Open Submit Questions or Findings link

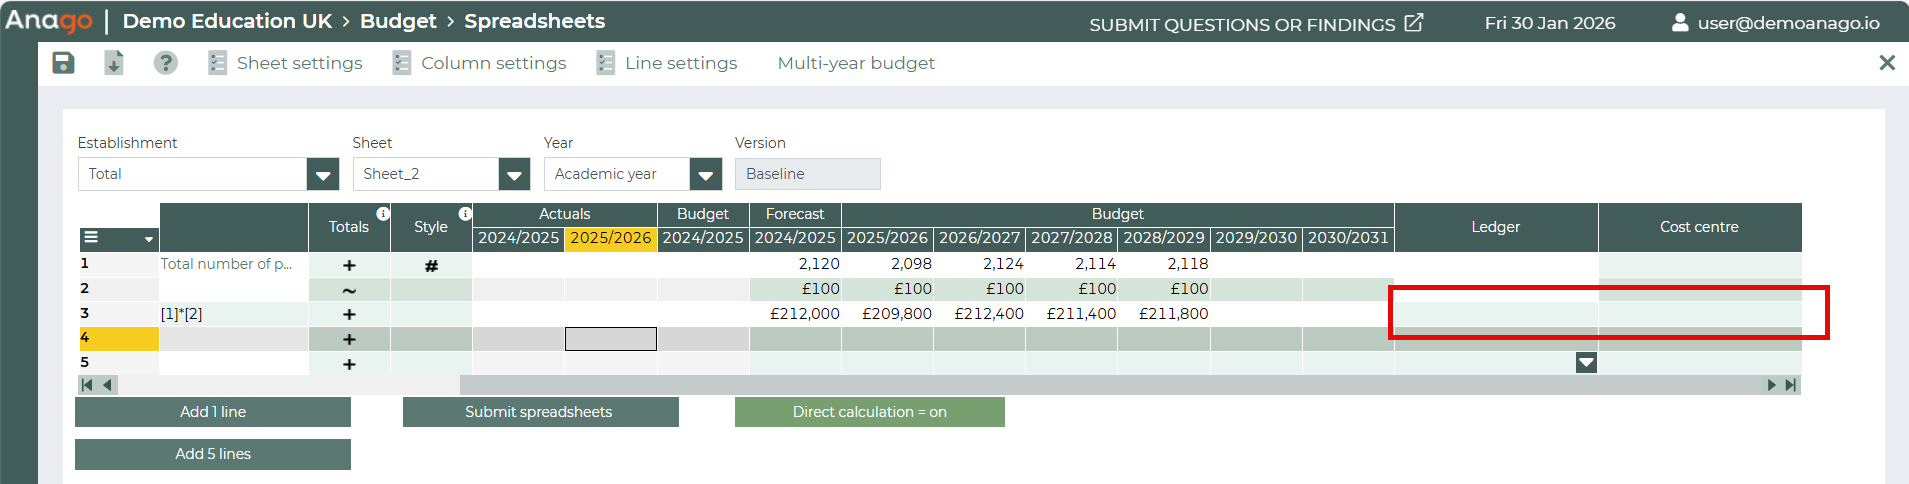click(1255, 24)
